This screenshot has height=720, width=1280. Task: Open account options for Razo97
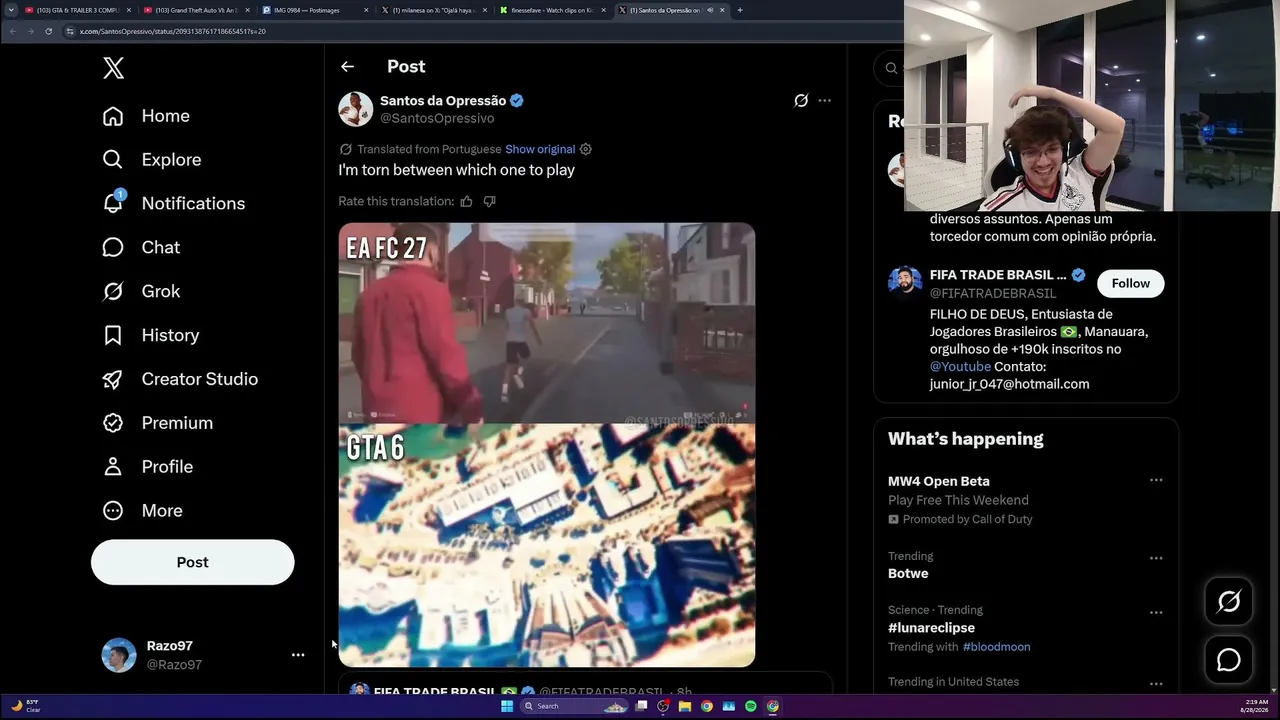(298, 655)
